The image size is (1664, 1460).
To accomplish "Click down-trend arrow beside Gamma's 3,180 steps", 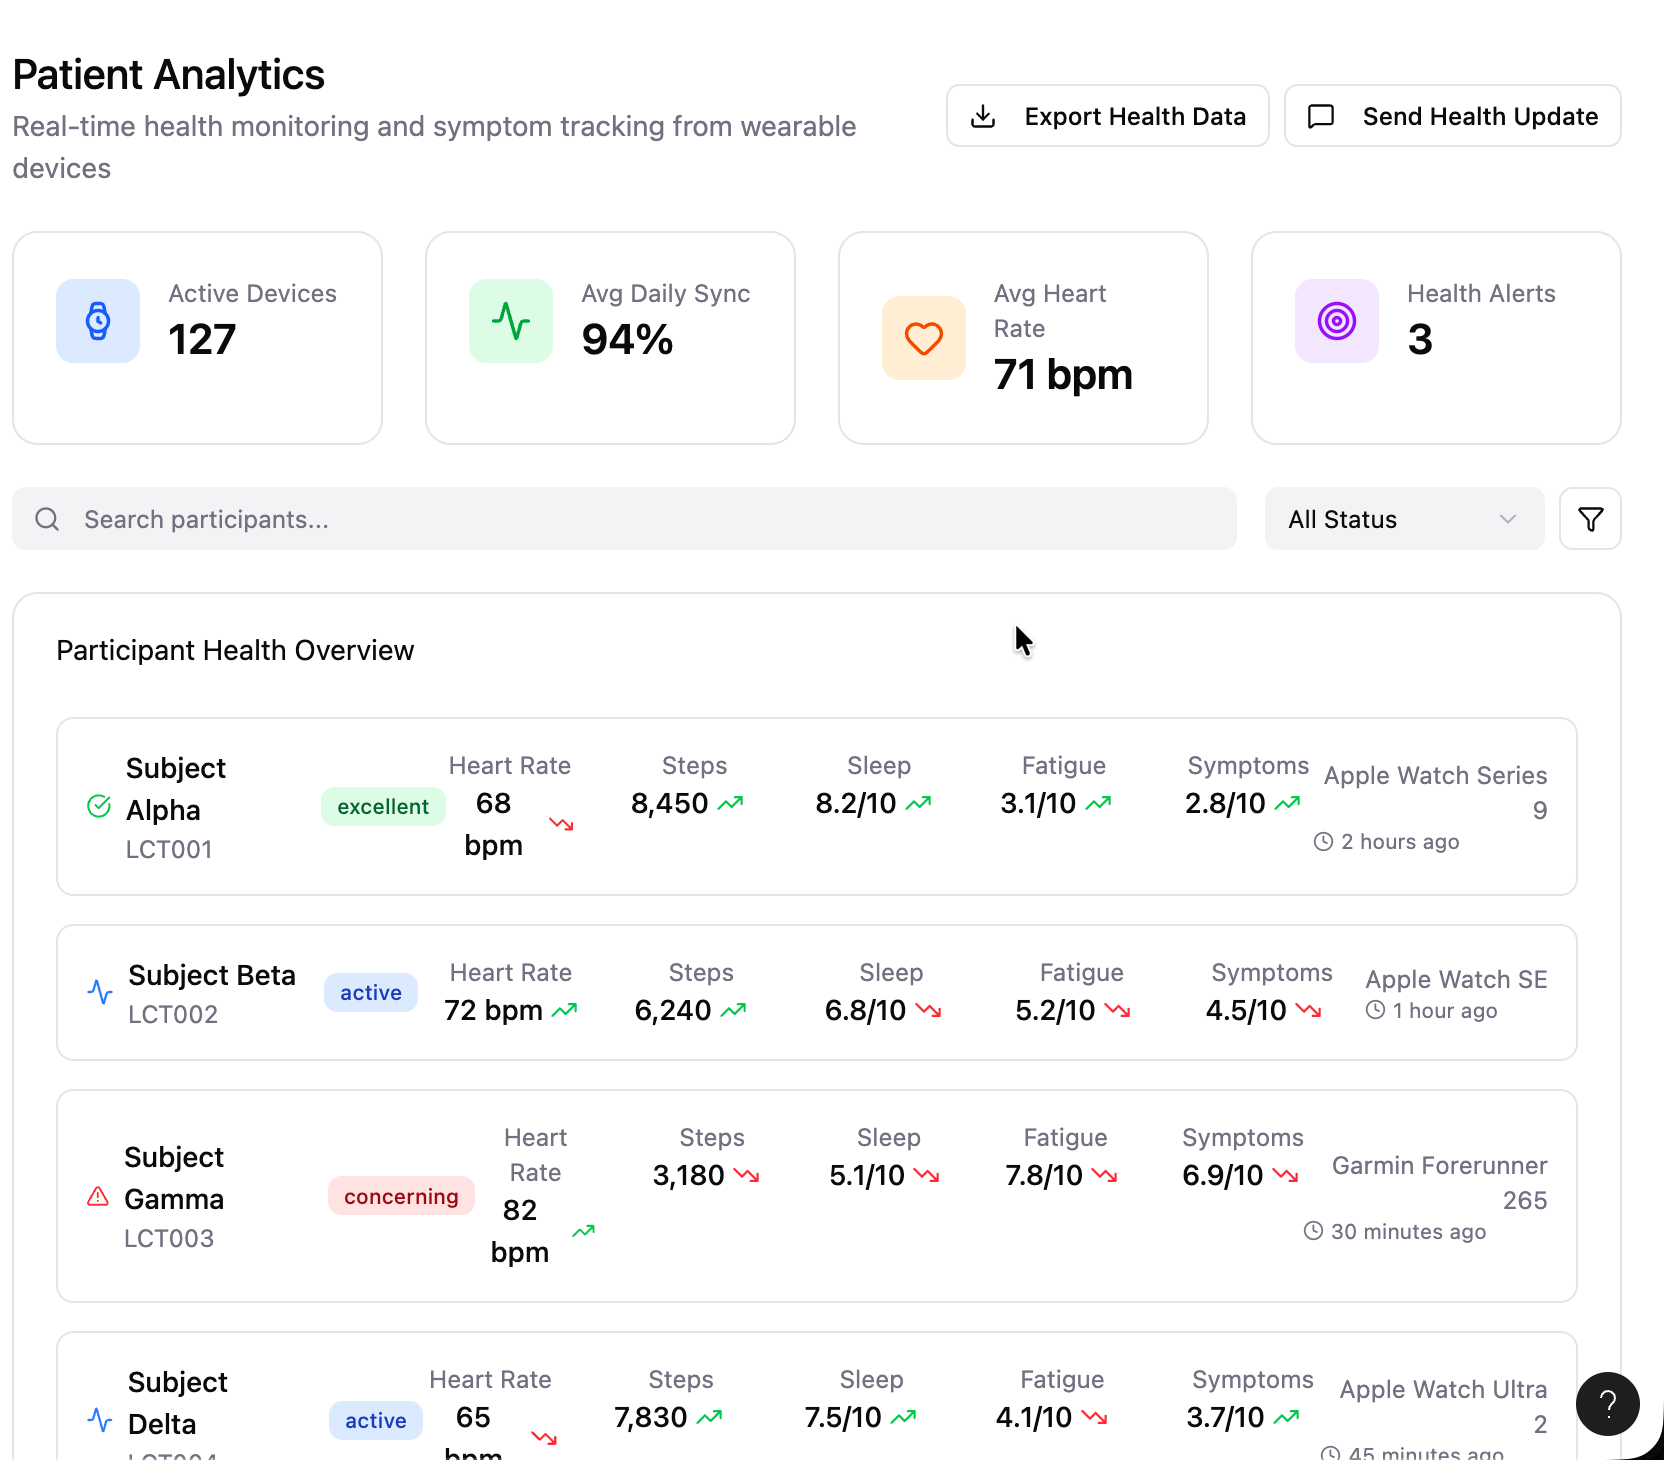I will [x=747, y=1175].
